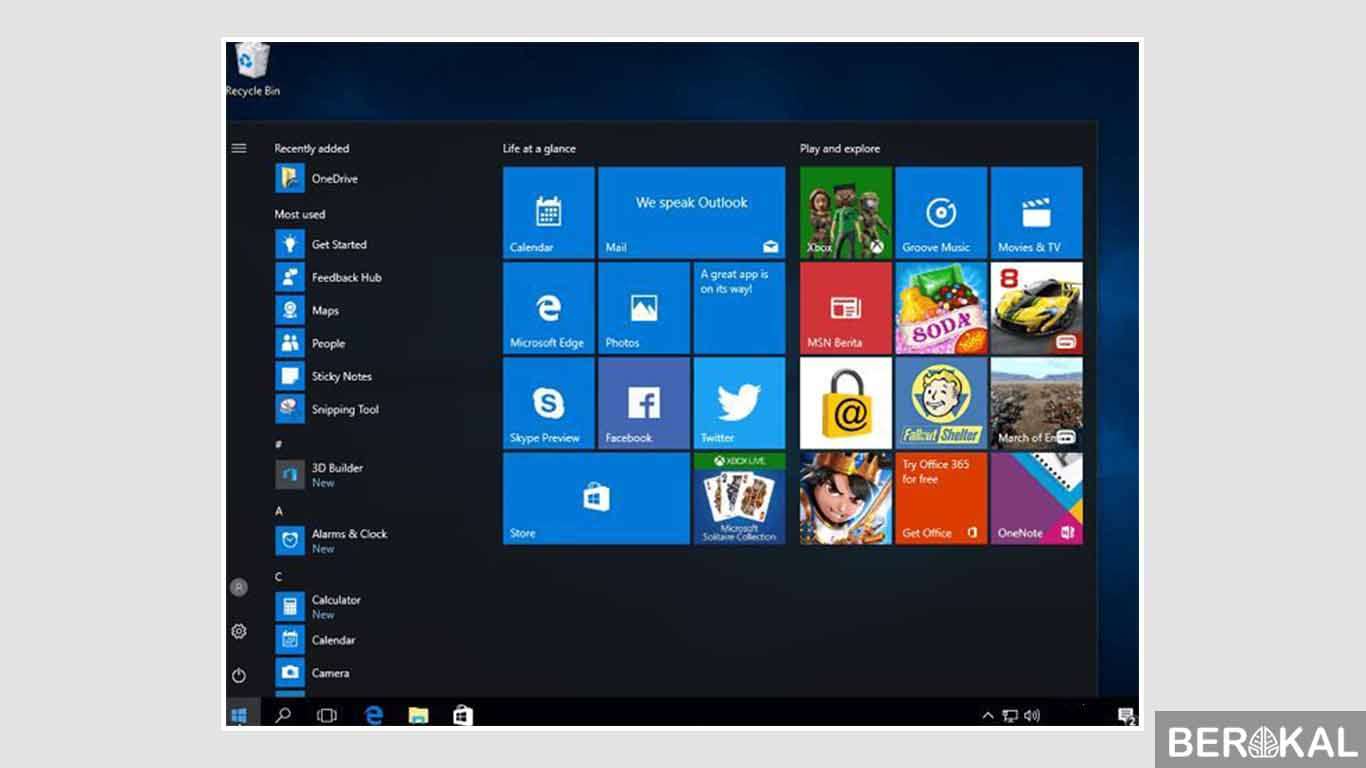The image size is (1366, 768).
Task: Open Store from the taskbar
Action: [462, 714]
